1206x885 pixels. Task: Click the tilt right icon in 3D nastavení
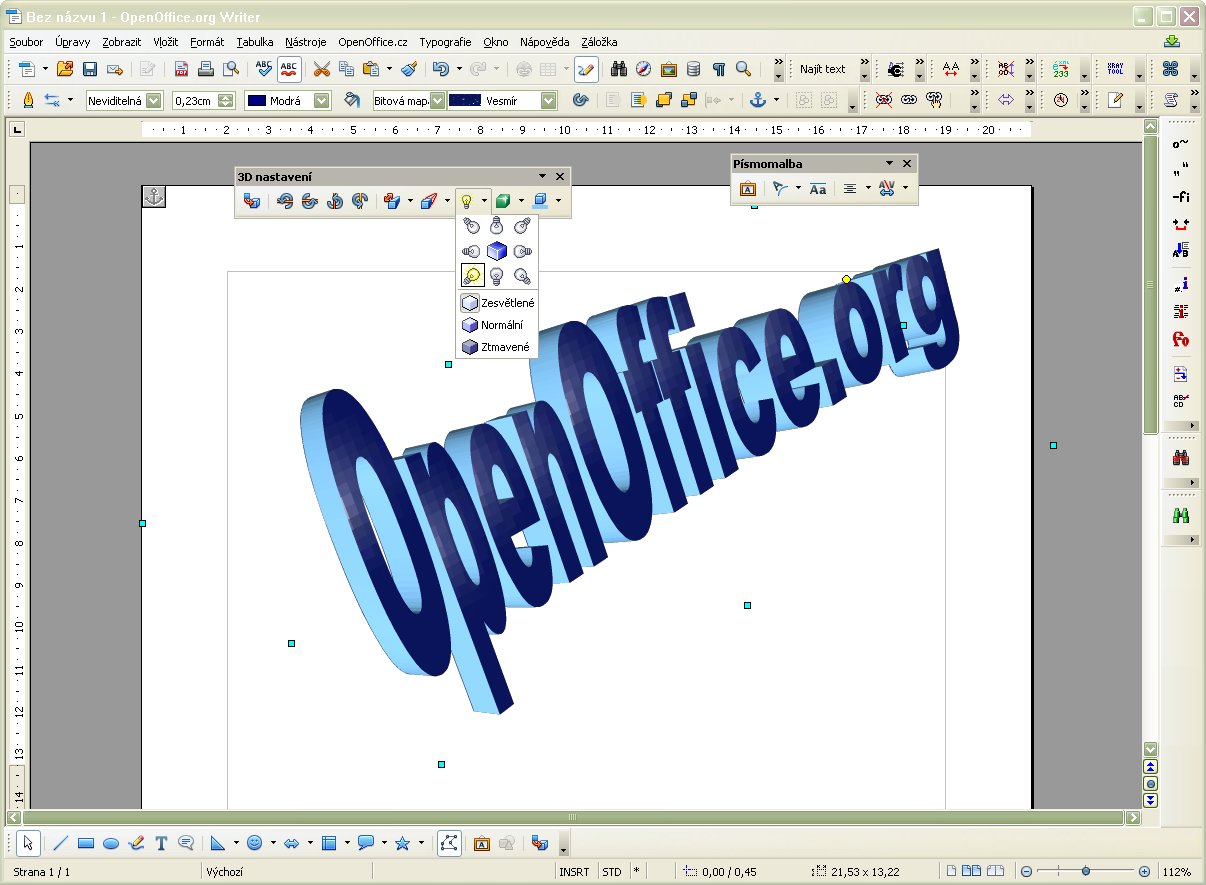coord(359,201)
